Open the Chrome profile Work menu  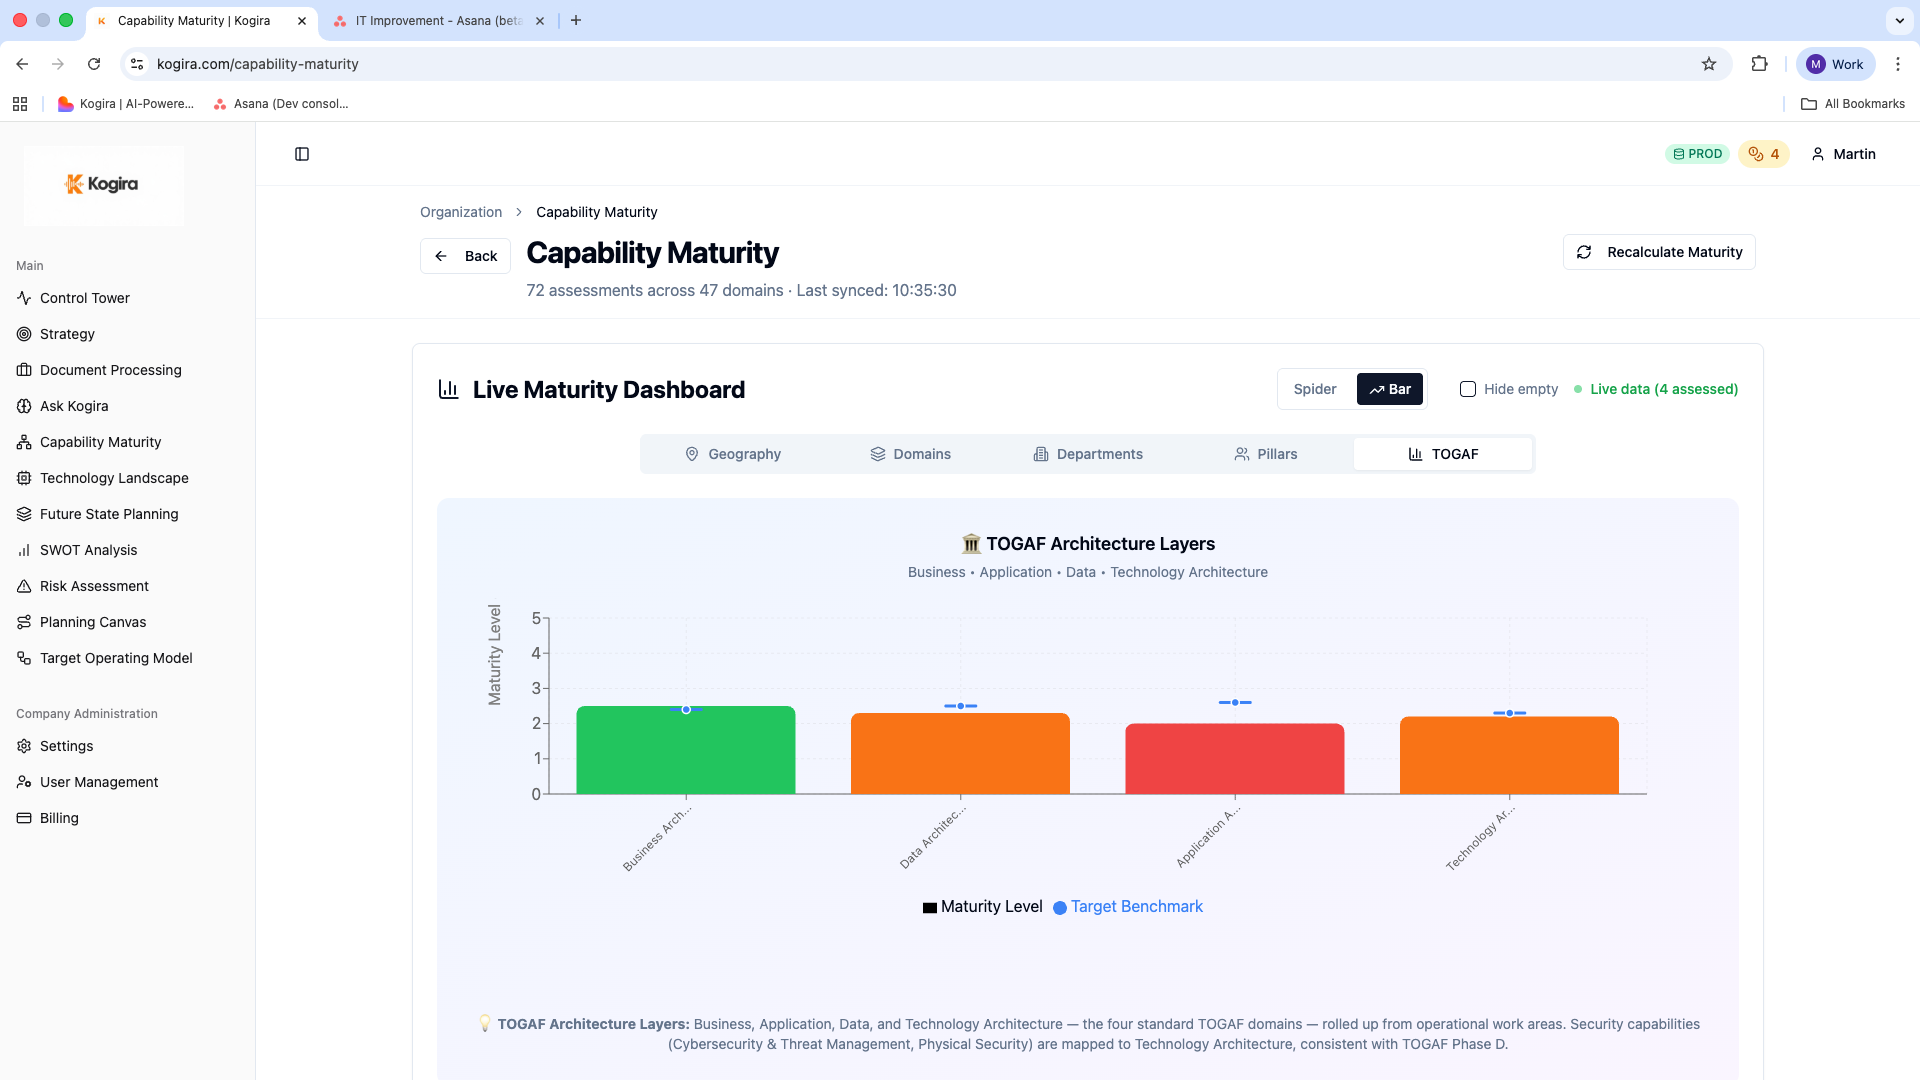click(1835, 63)
